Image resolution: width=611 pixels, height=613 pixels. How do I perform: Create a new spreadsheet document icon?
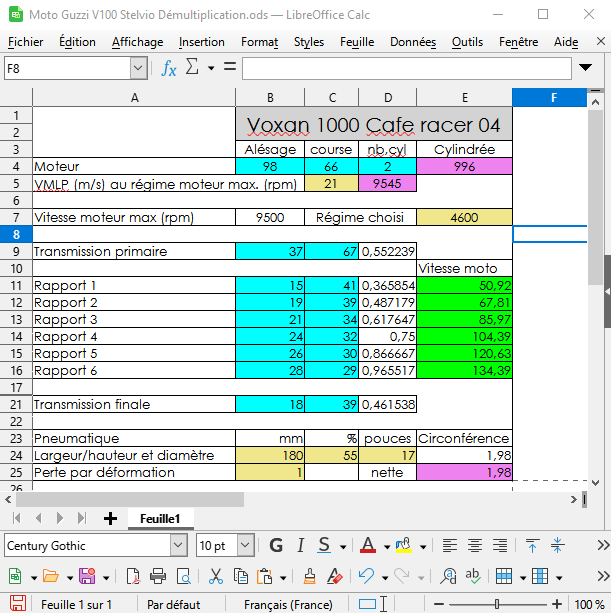(x=15, y=576)
